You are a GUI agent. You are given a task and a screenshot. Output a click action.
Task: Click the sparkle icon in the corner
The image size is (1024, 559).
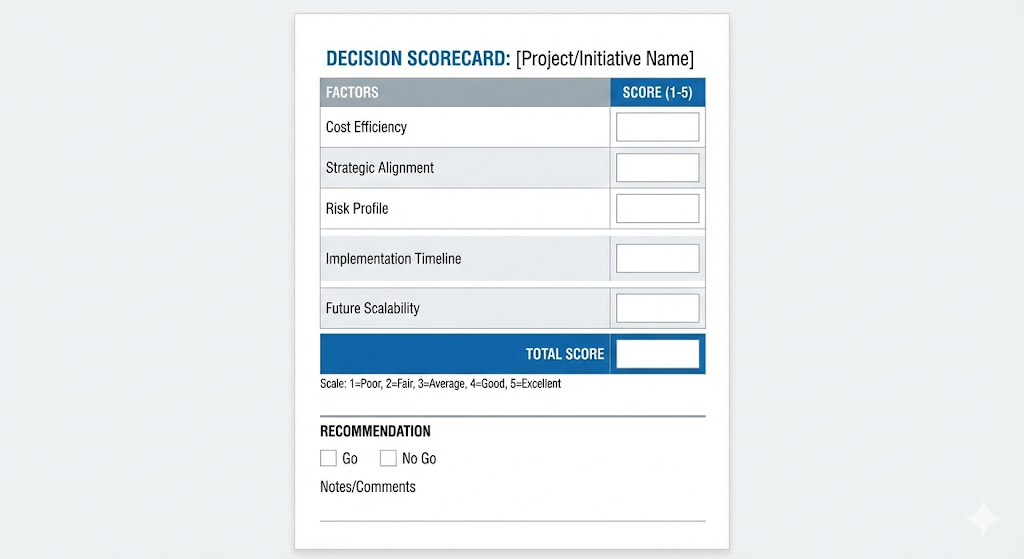pos(982,519)
